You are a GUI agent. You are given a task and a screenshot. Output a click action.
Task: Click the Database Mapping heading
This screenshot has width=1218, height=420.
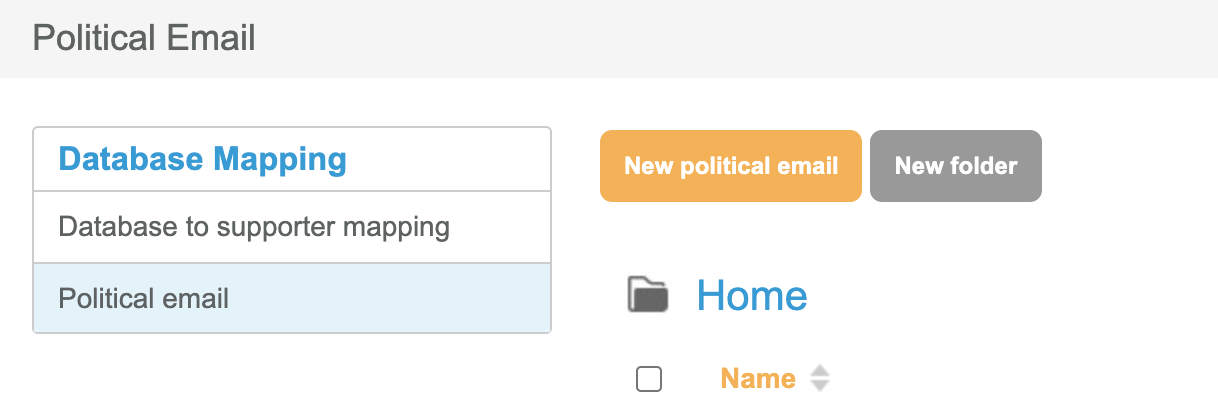pos(203,159)
